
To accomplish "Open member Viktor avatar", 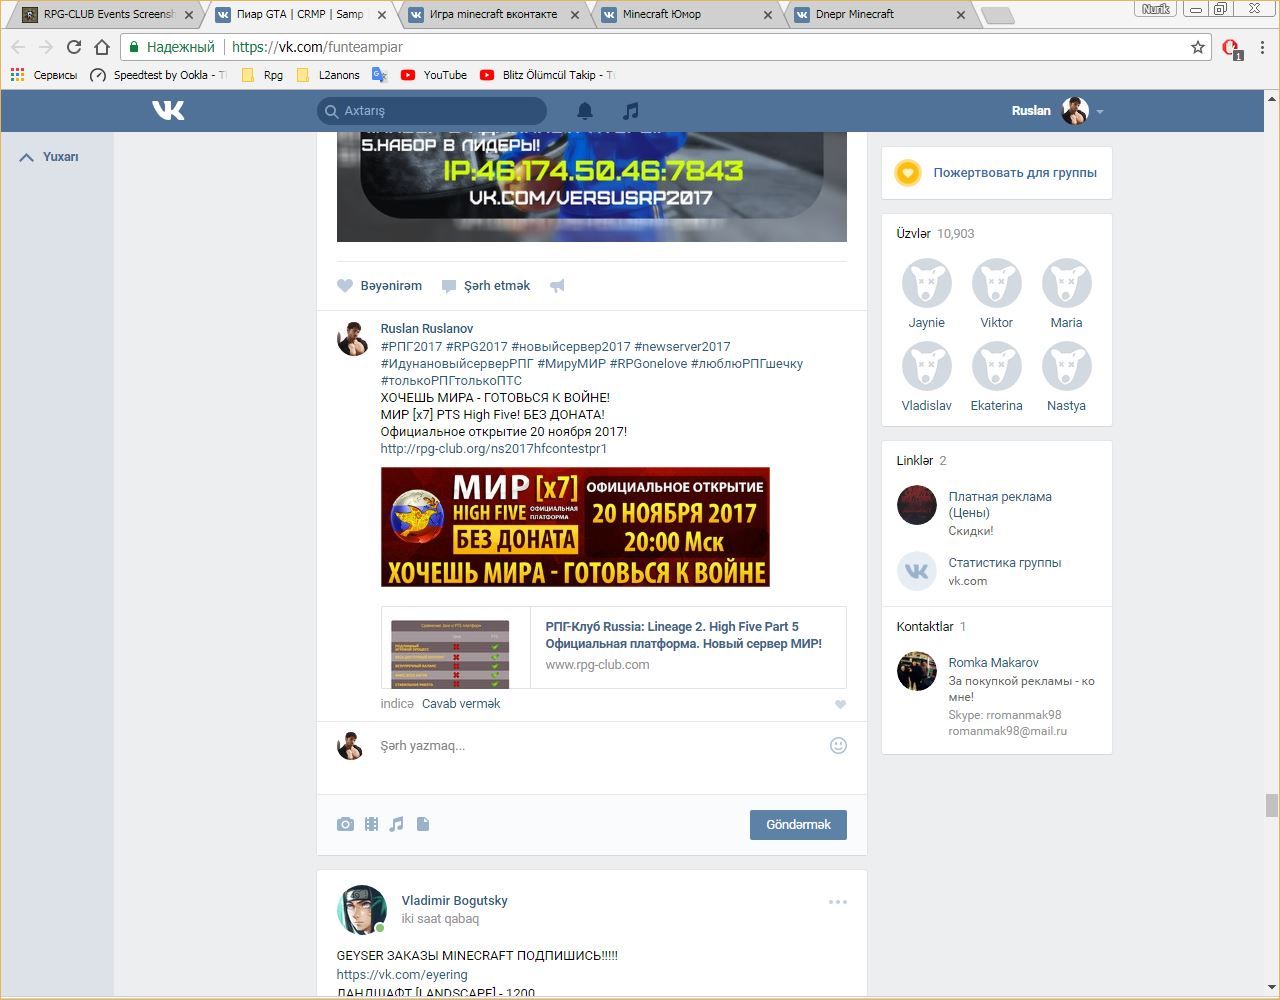I will pyautogui.click(x=996, y=283).
